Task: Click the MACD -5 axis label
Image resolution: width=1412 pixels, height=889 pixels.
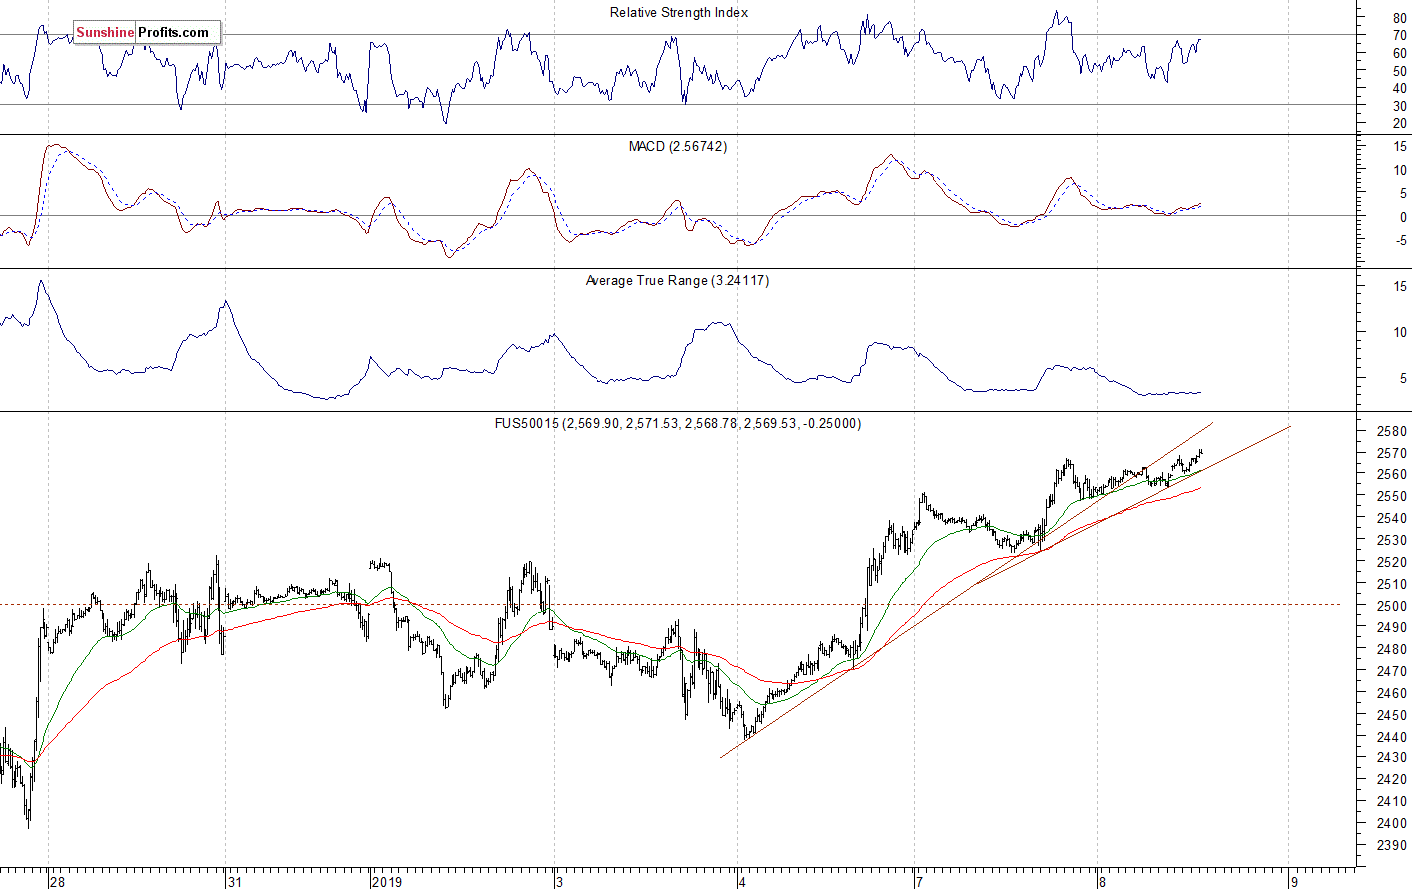Action: pos(1399,240)
